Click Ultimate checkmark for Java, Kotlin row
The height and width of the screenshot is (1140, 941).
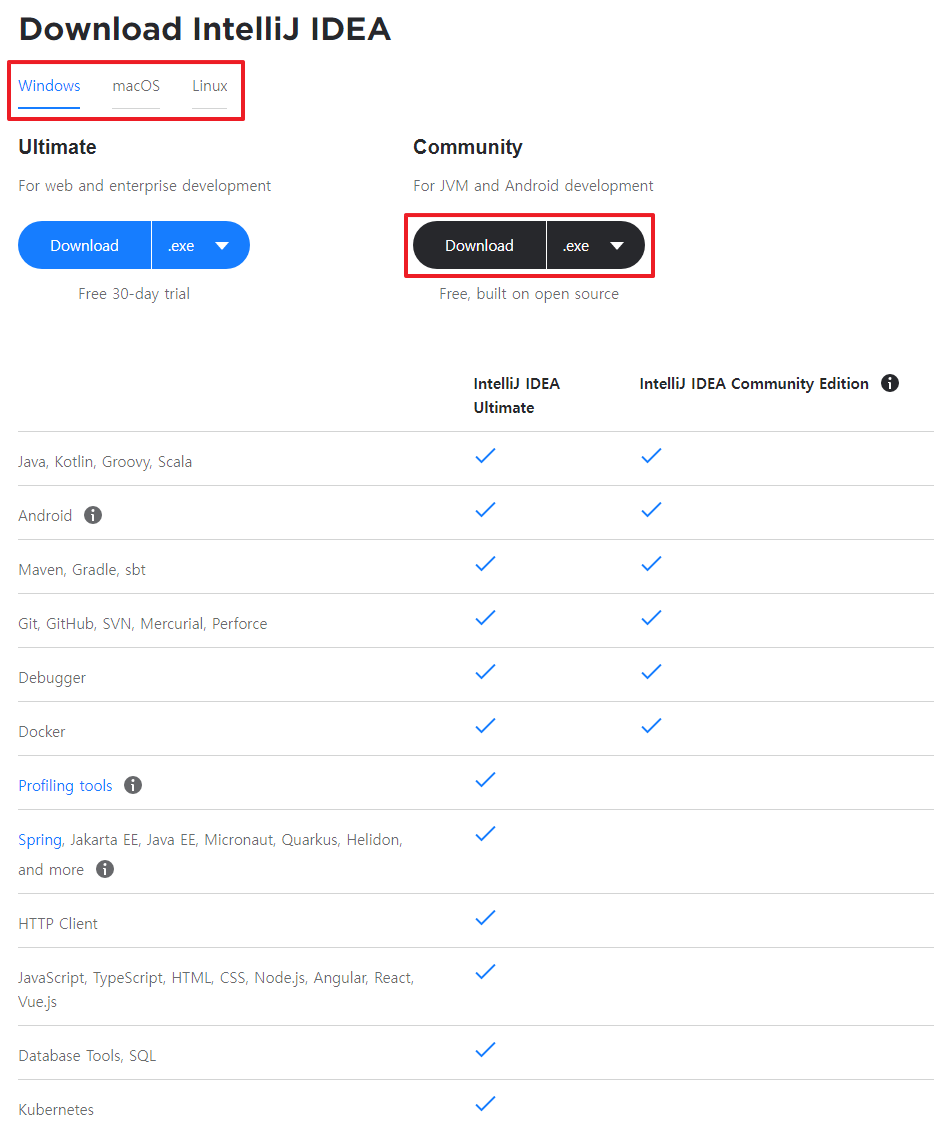pos(485,456)
